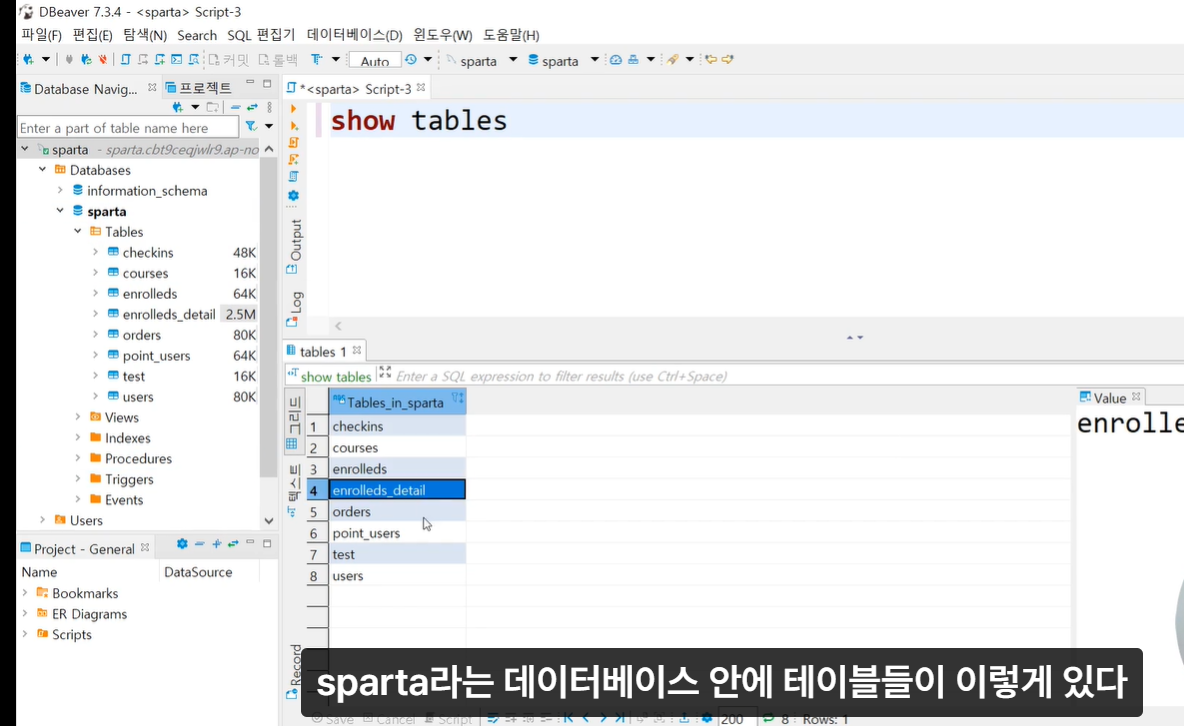Click the SQL console icon in toolbar
Image resolution: width=1184 pixels, height=726 pixels.
177,60
